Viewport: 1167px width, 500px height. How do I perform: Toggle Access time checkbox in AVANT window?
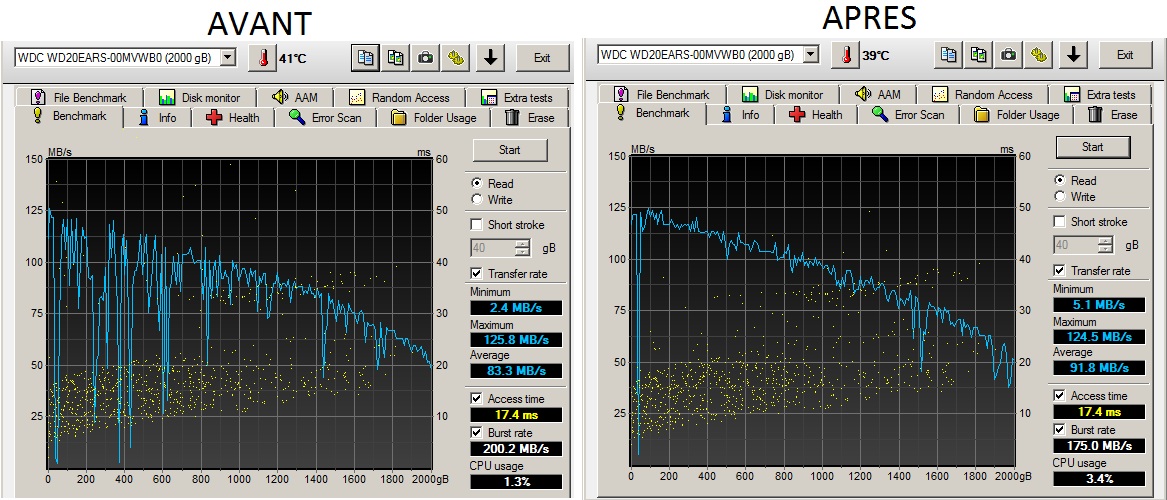pos(476,399)
